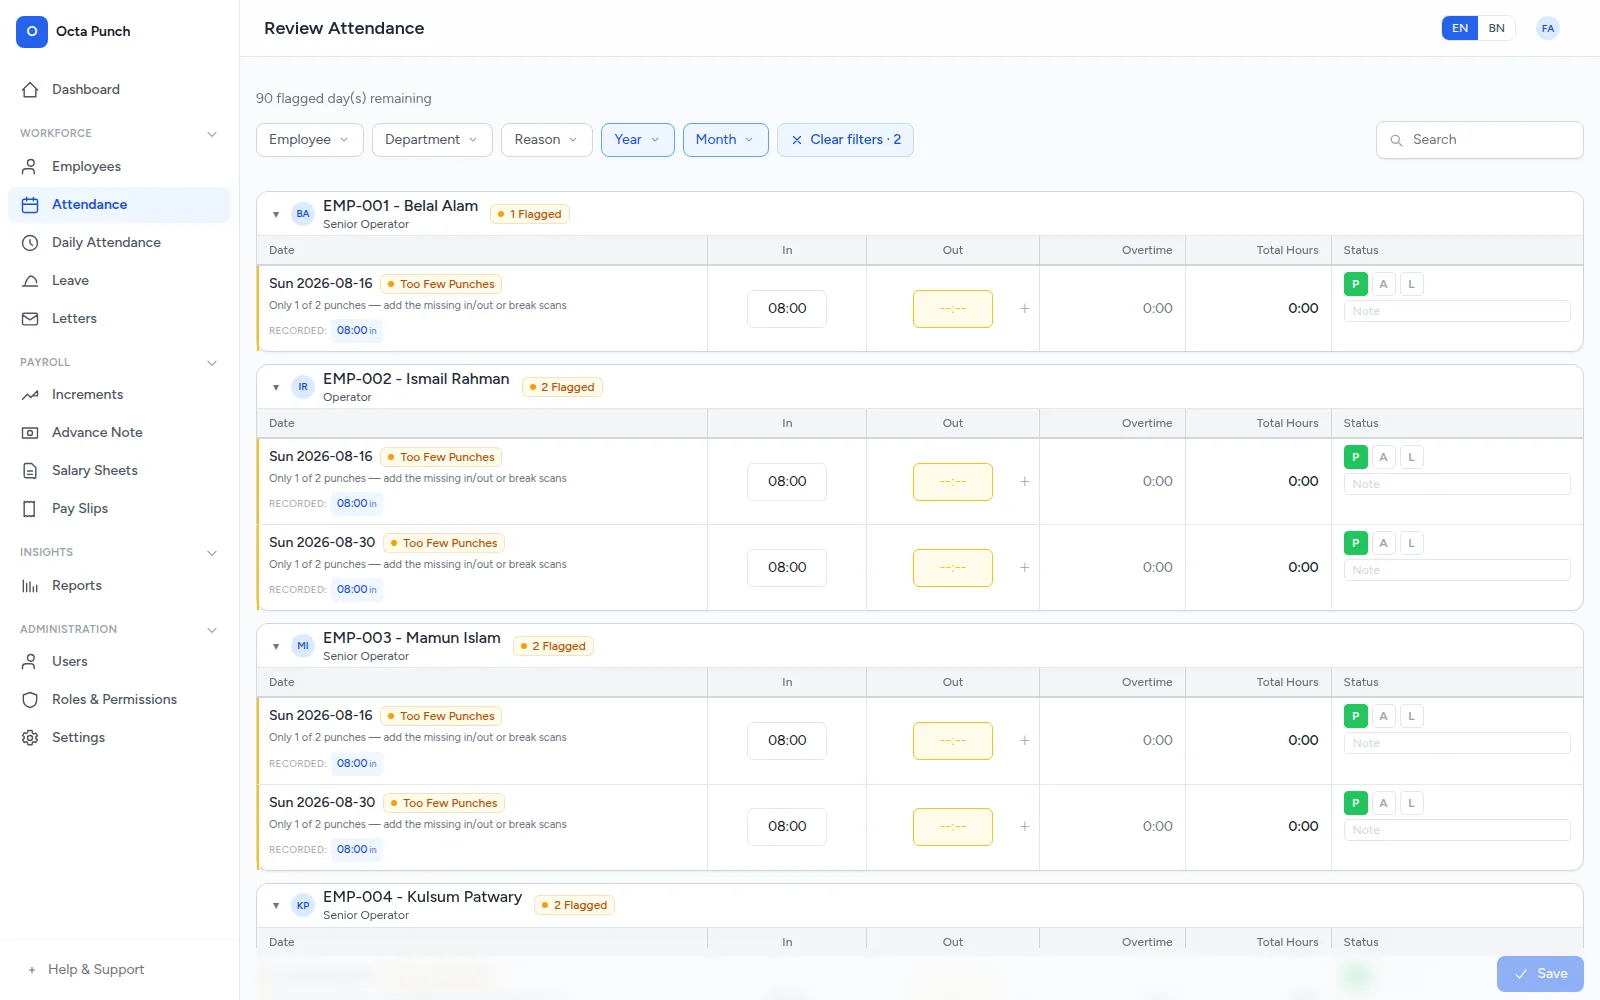Open Pay Slips page
This screenshot has width=1600, height=1000.
click(119, 508)
